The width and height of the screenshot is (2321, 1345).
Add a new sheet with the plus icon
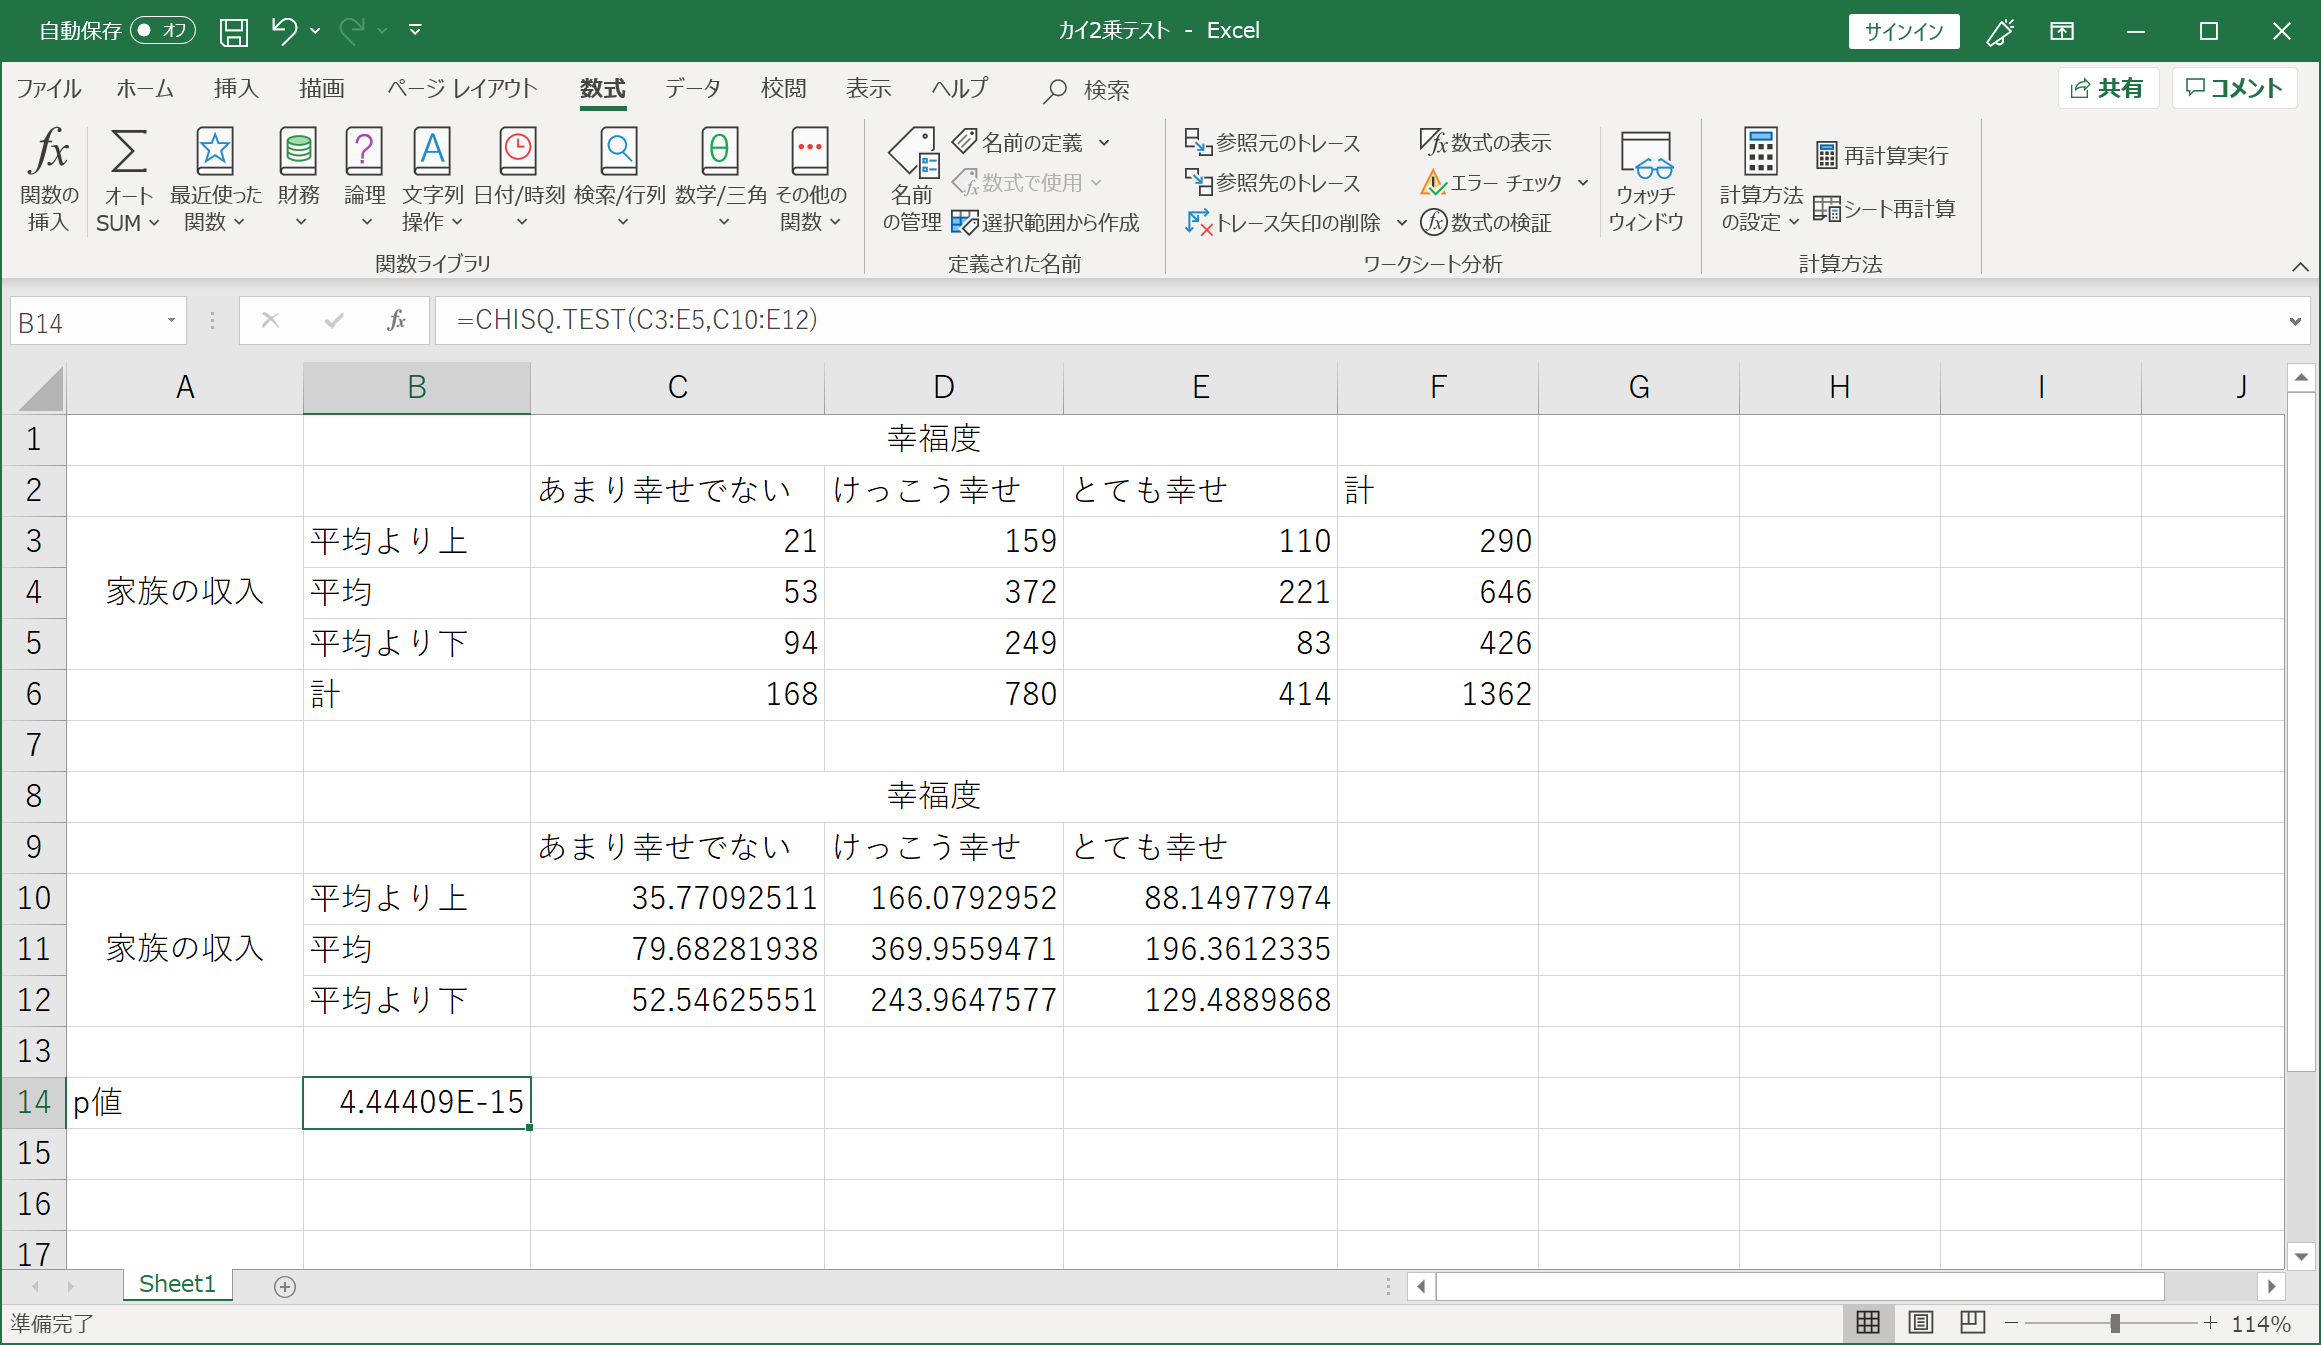click(x=285, y=1286)
